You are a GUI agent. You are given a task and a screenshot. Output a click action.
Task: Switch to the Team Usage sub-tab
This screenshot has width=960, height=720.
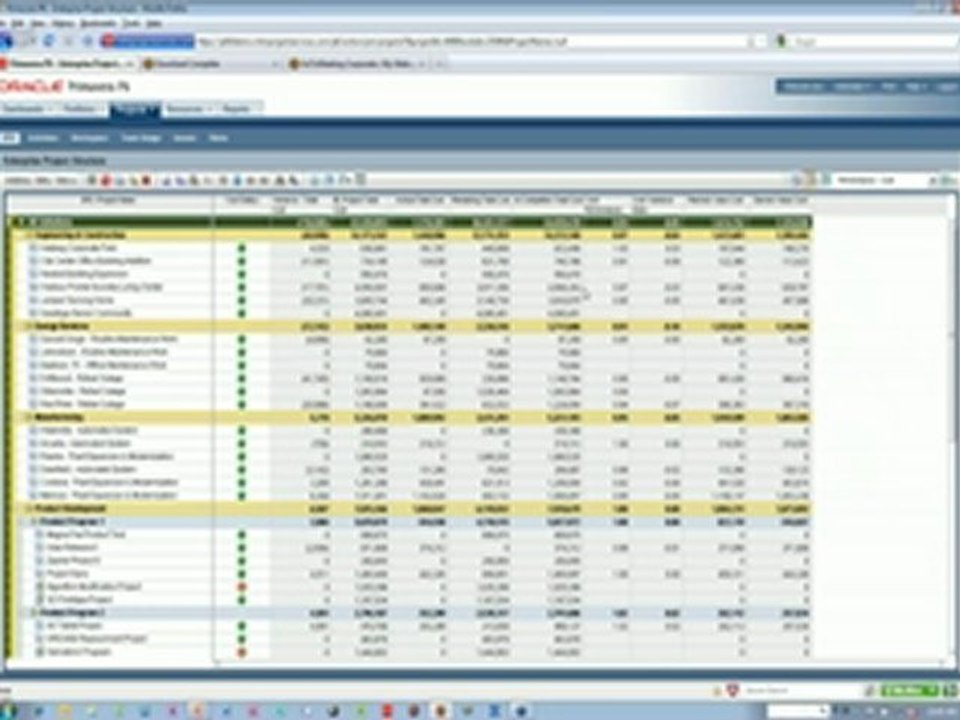[x=141, y=138]
